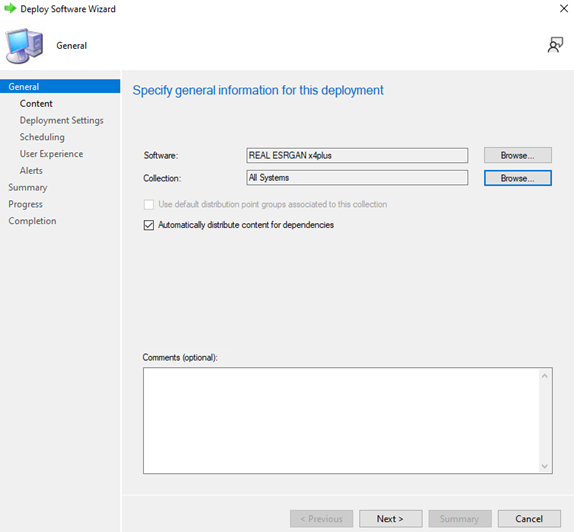Image resolution: width=574 pixels, height=532 pixels.
Task: Click the green arrow wizard title icon
Action: (x=10, y=8)
